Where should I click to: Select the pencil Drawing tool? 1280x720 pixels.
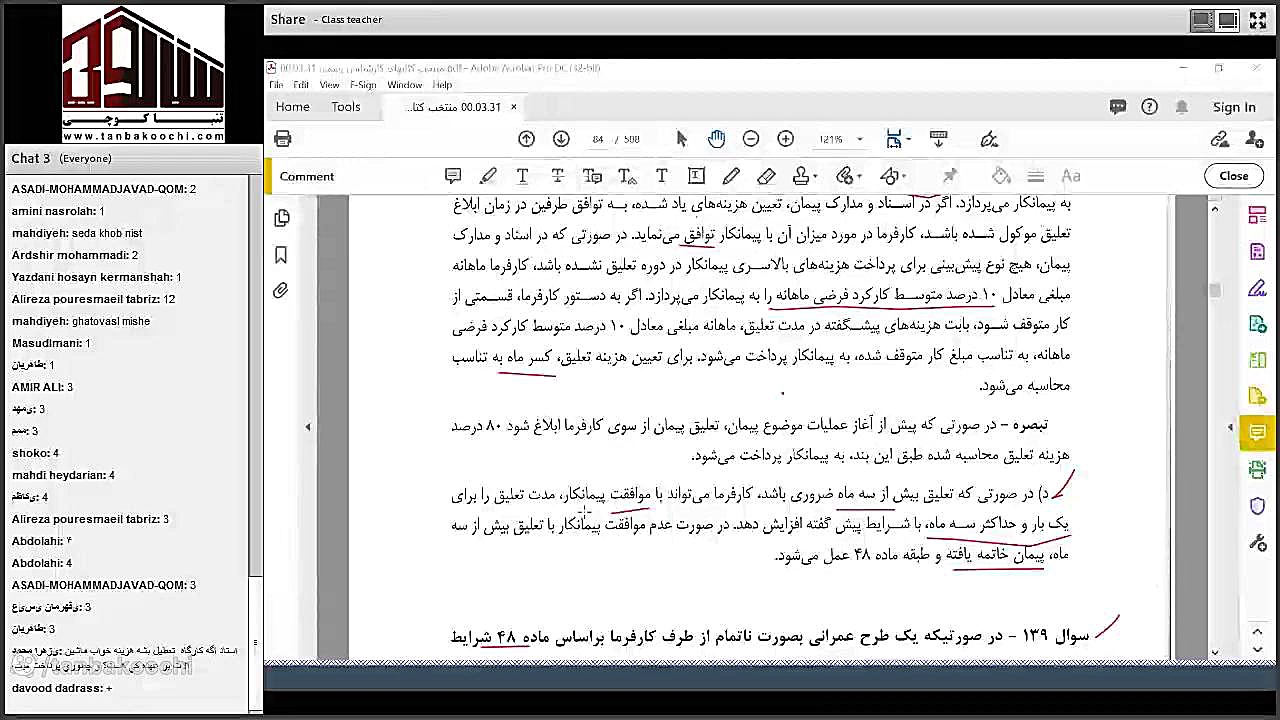pyautogui.click(x=731, y=176)
